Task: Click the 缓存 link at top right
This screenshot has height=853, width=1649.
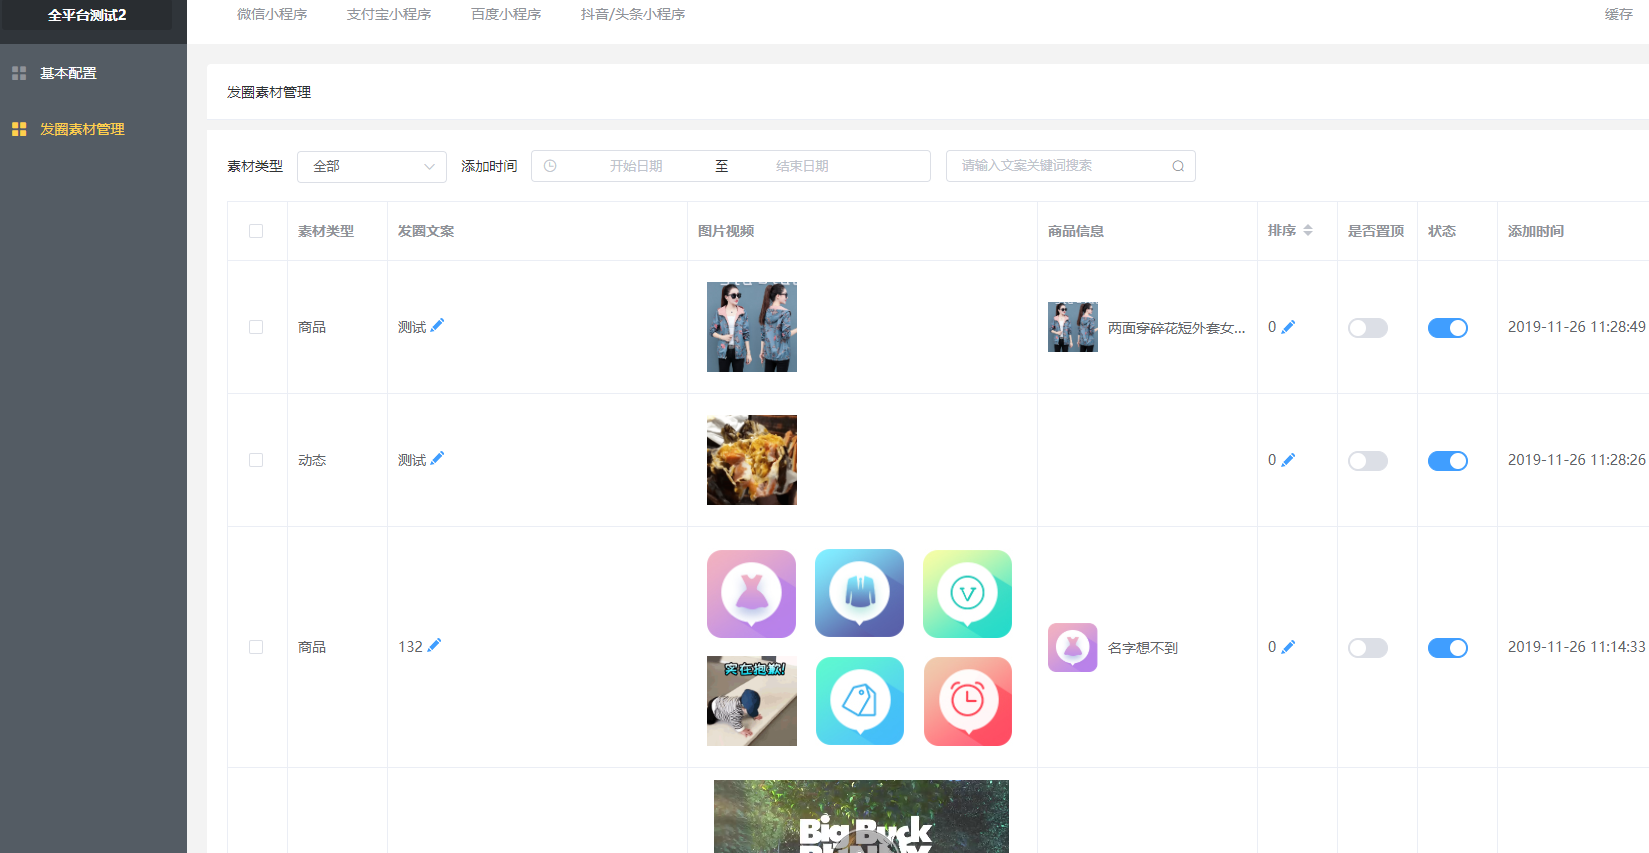Action: [1618, 14]
